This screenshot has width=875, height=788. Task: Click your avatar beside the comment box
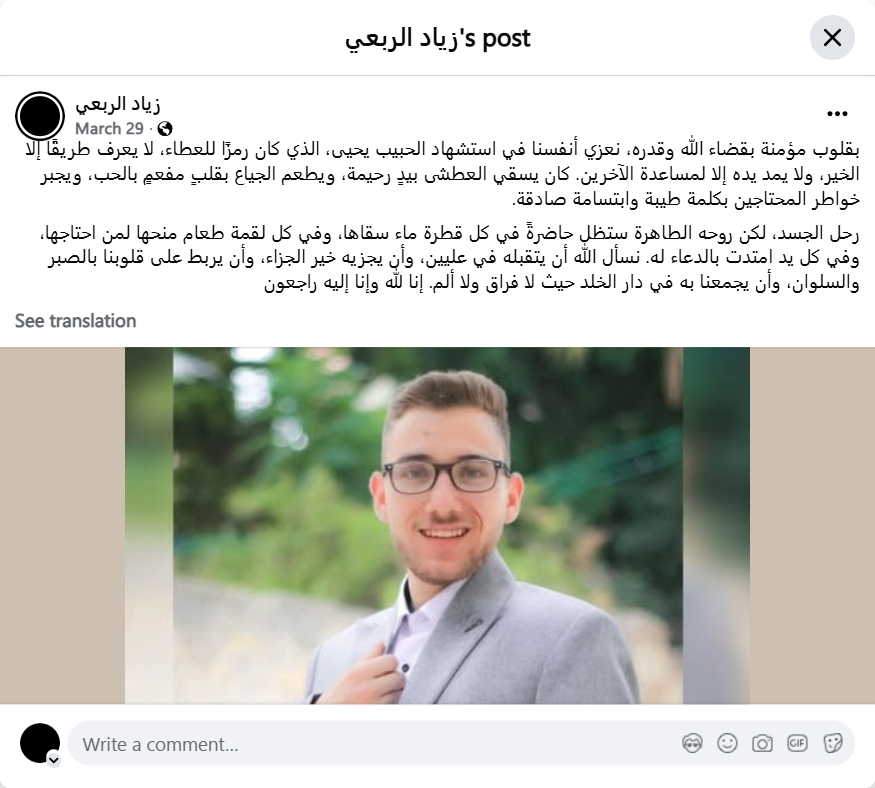tap(40, 743)
